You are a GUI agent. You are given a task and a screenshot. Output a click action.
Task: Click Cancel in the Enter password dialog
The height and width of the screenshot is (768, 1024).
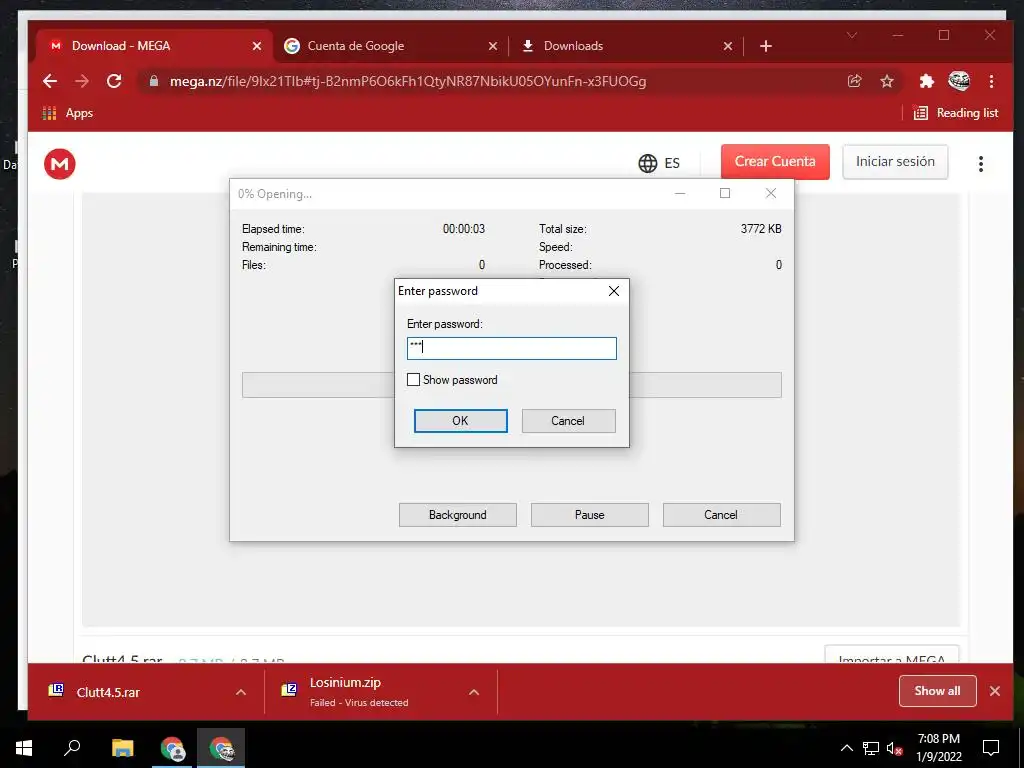(568, 421)
